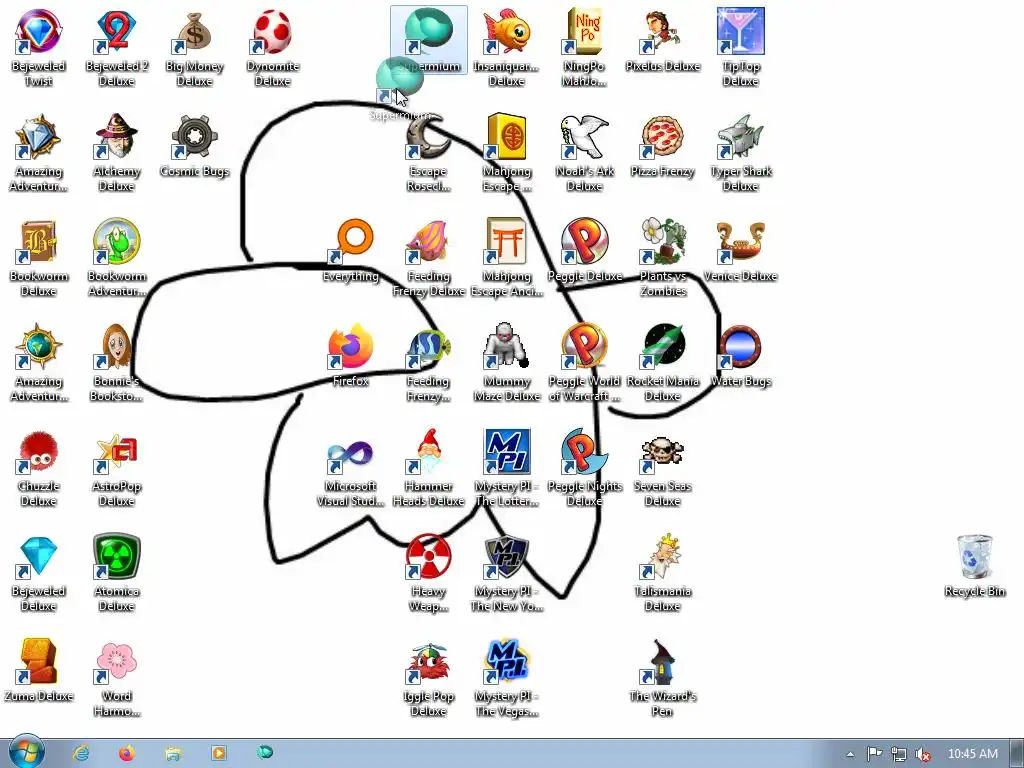Image resolution: width=1024 pixels, height=768 pixels.
Task: Click The Wizard's Pen icon
Action: (x=662, y=678)
